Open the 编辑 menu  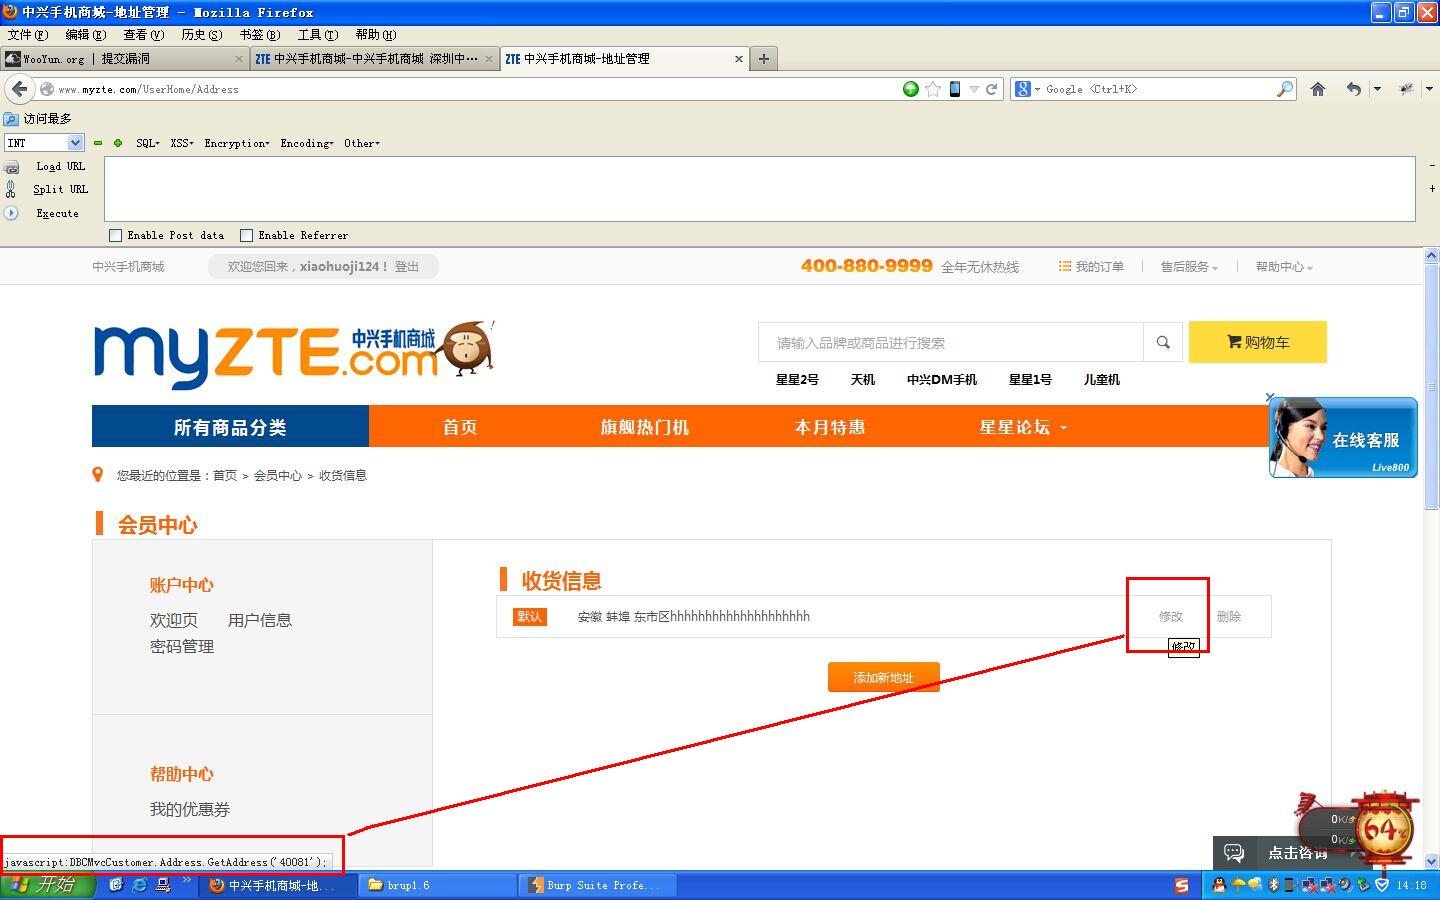pos(85,34)
